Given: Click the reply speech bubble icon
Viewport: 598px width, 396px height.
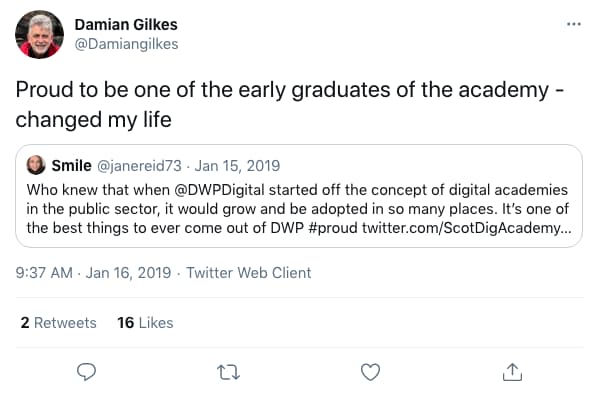Looking at the screenshot, I should (86, 372).
